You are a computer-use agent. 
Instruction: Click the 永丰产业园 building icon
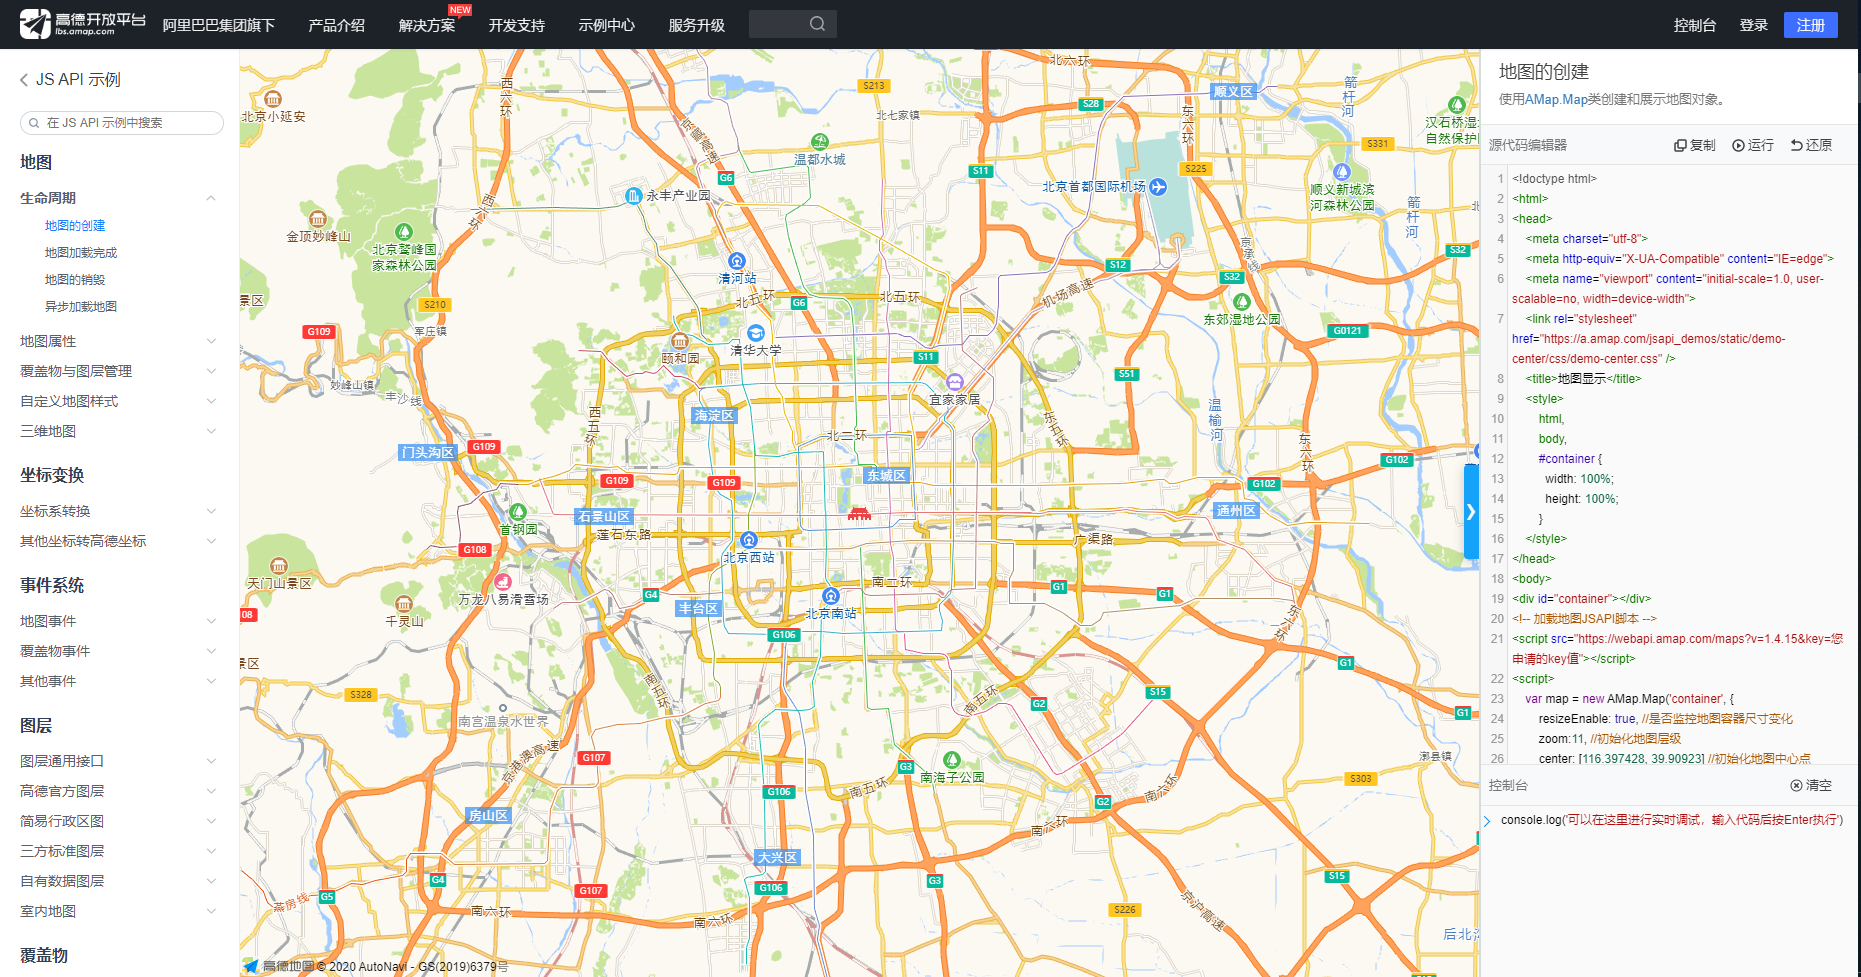[x=633, y=196]
